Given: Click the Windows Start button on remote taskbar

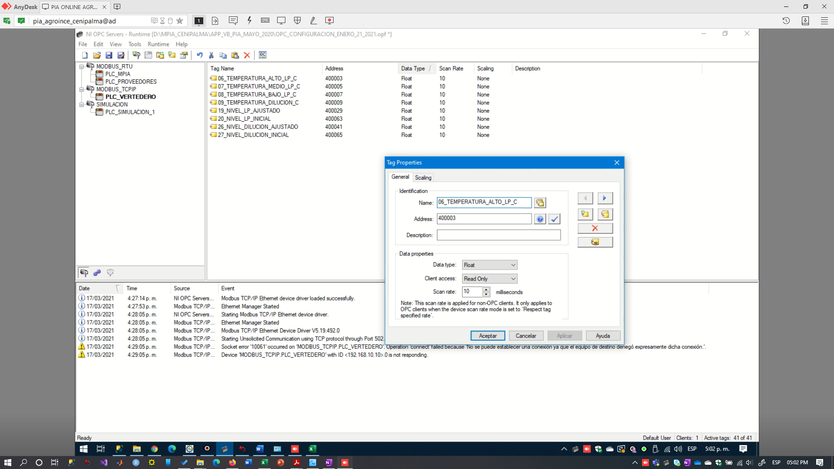Looking at the screenshot, I should coord(84,449).
